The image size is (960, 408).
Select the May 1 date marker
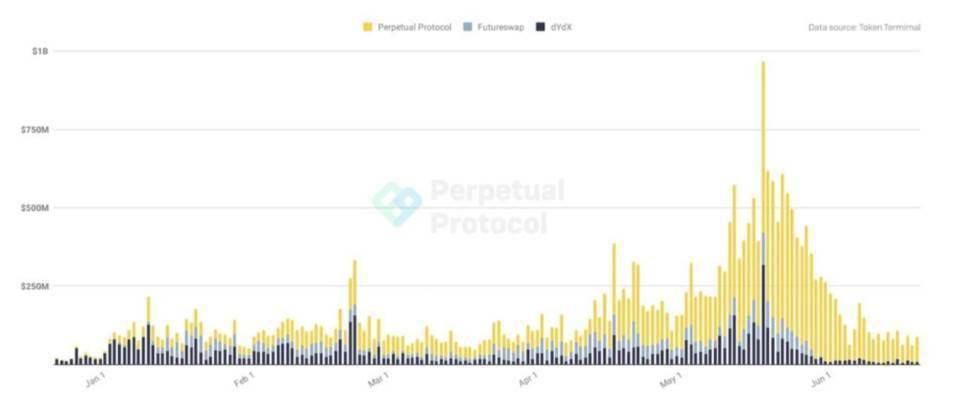[671, 381]
